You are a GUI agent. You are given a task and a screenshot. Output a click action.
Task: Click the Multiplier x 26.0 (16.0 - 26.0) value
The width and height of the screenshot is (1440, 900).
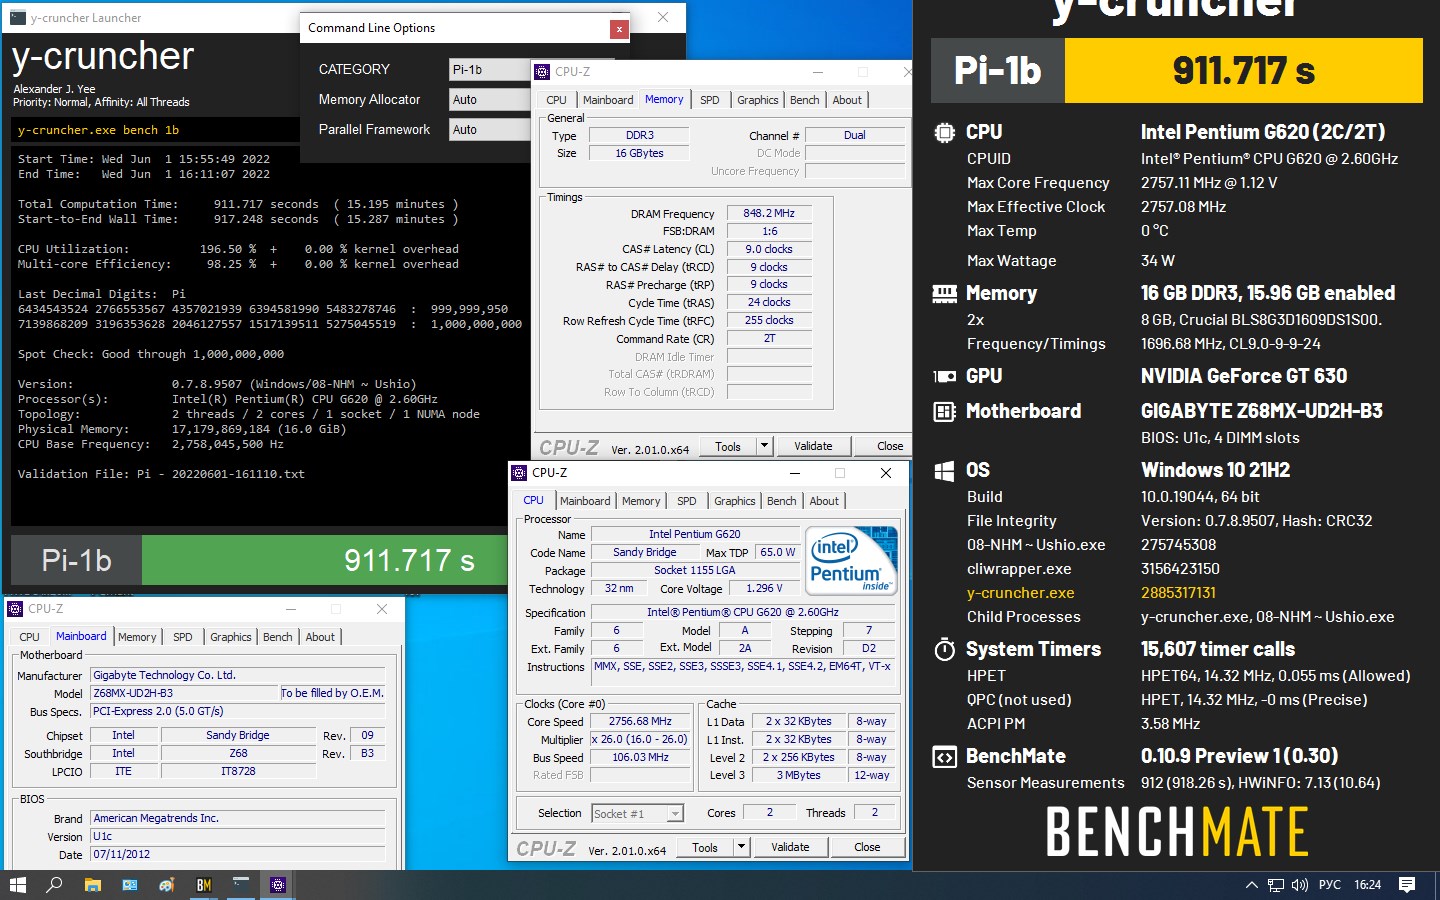tap(640, 739)
